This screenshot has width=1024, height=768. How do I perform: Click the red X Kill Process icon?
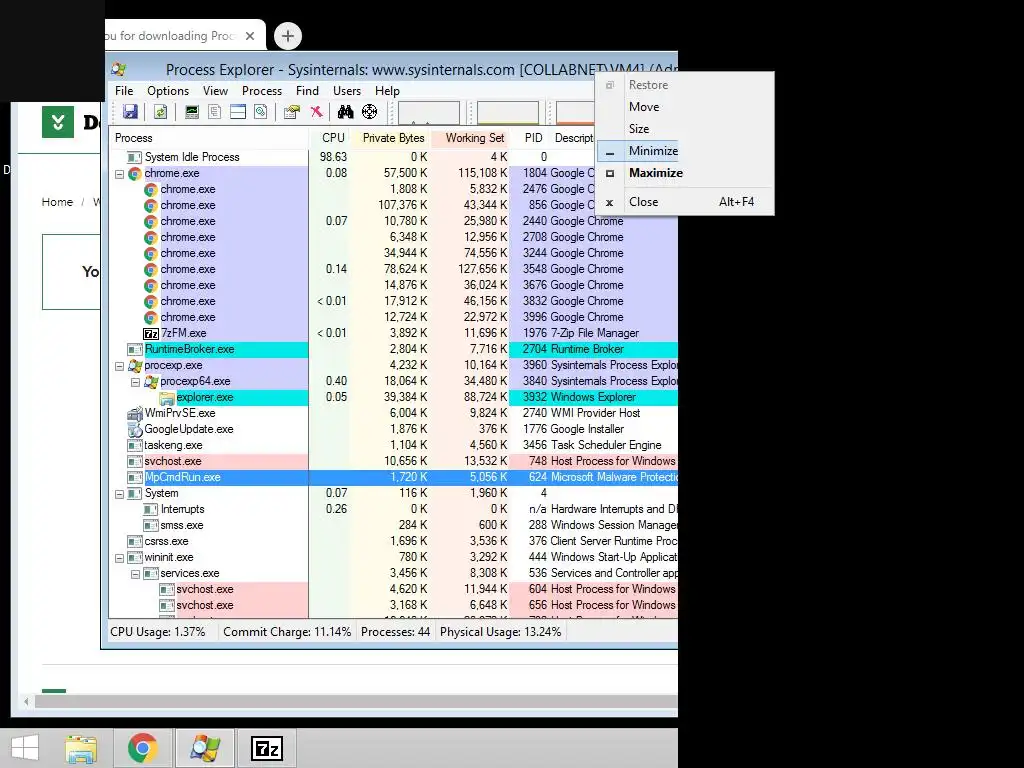(x=316, y=112)
